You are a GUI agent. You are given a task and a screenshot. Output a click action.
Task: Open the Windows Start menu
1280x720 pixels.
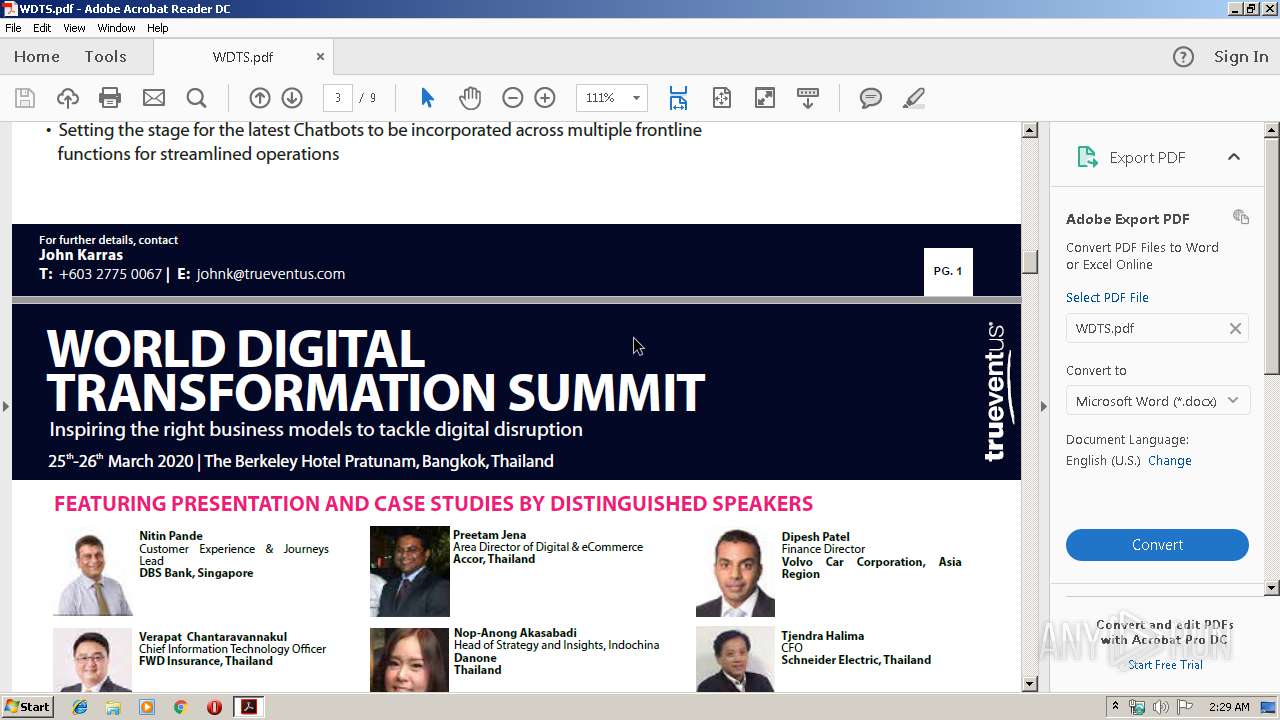point(27,707)
